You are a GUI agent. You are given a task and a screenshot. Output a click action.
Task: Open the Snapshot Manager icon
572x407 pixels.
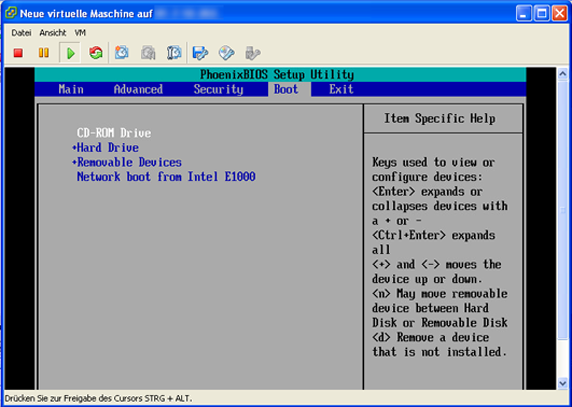(x=174, y=53)
